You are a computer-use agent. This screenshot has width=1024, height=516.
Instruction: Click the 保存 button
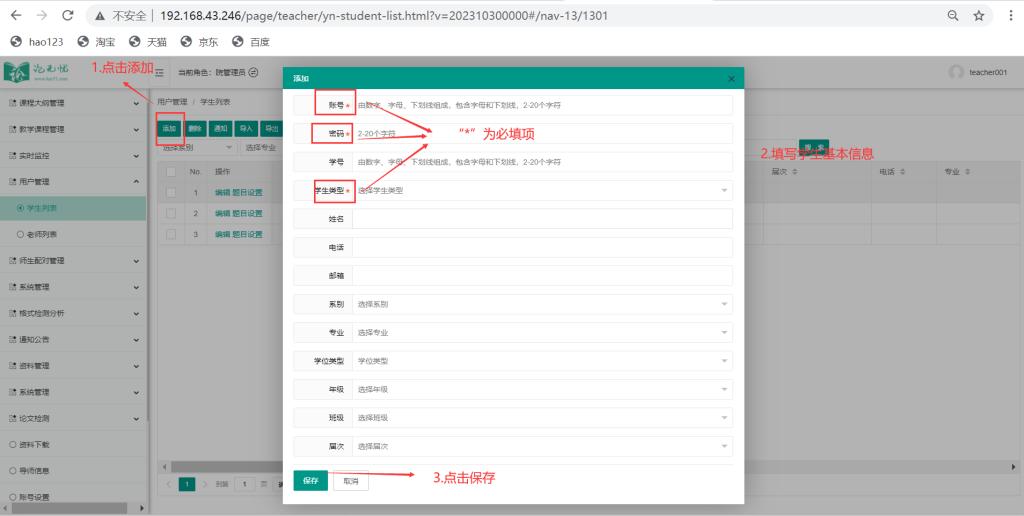[x=310, y=481]
